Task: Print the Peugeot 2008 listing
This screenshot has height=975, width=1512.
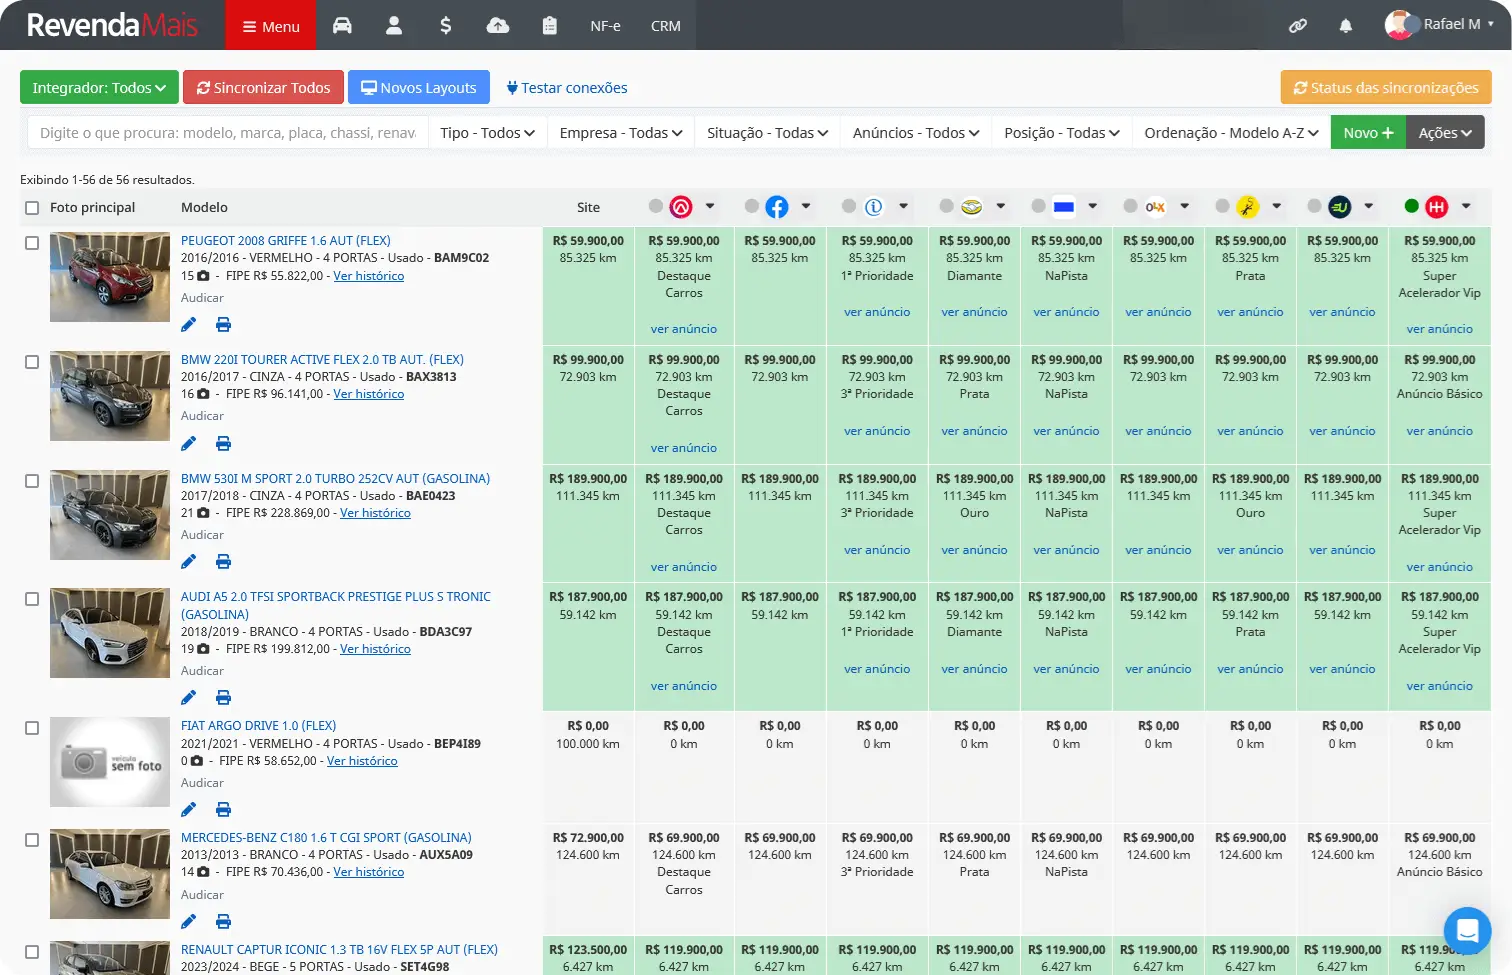Action: [223, 324]
